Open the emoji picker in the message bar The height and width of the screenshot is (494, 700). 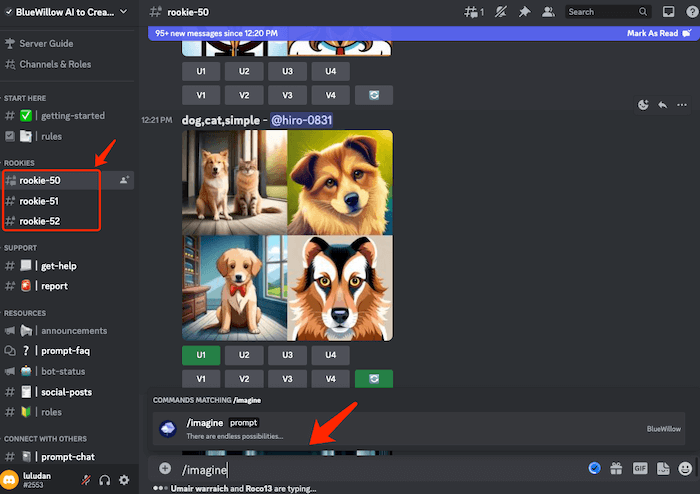coord(685,468)
